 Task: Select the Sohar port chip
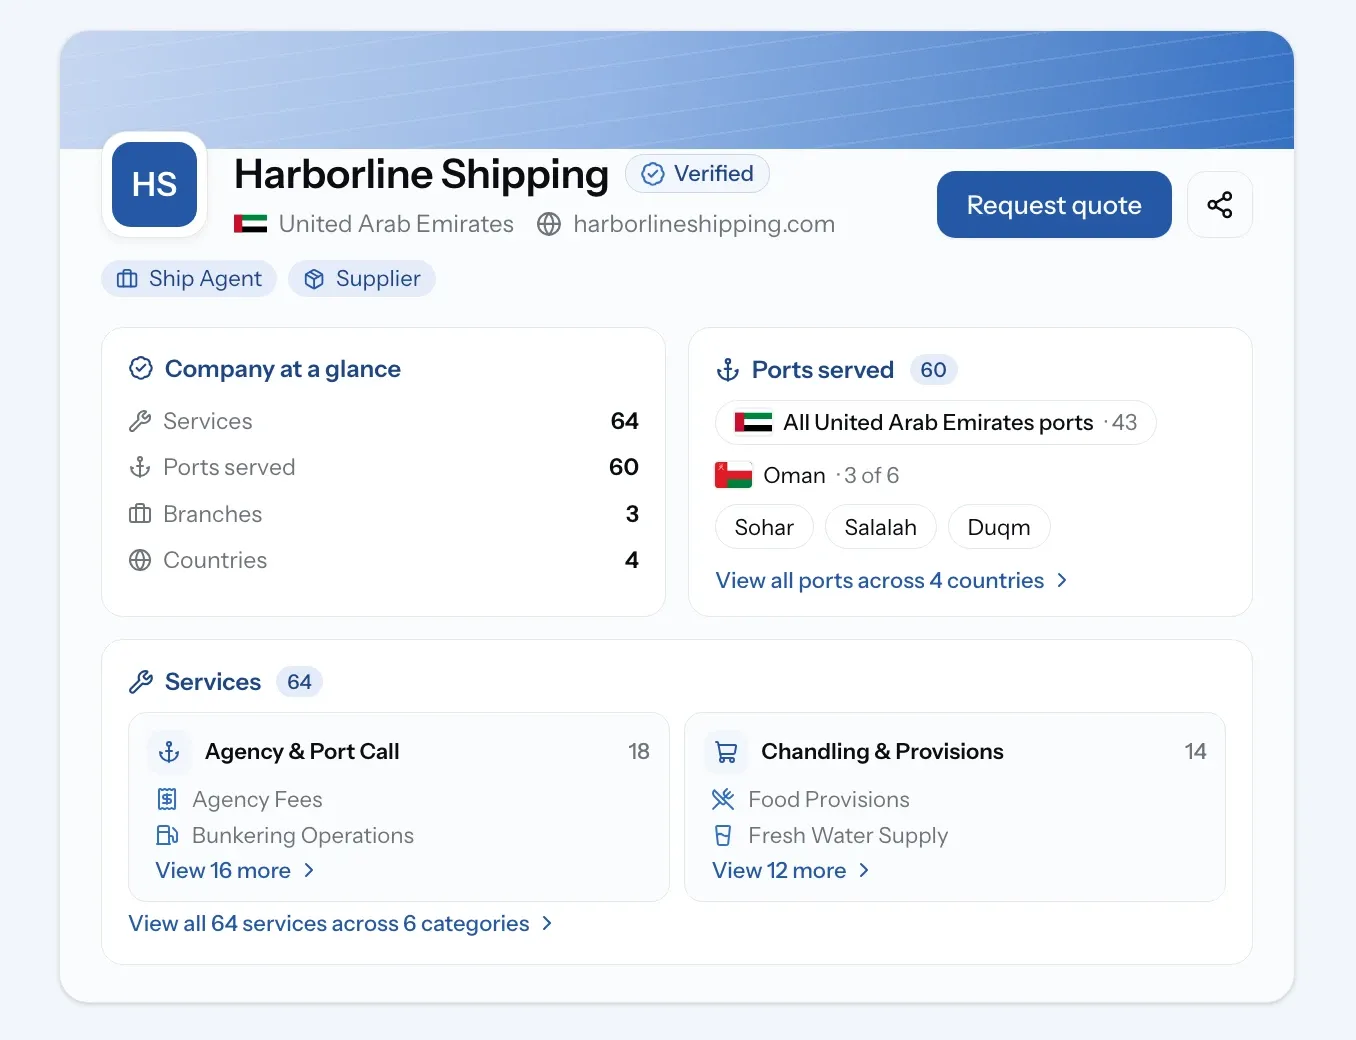point(764,527)
